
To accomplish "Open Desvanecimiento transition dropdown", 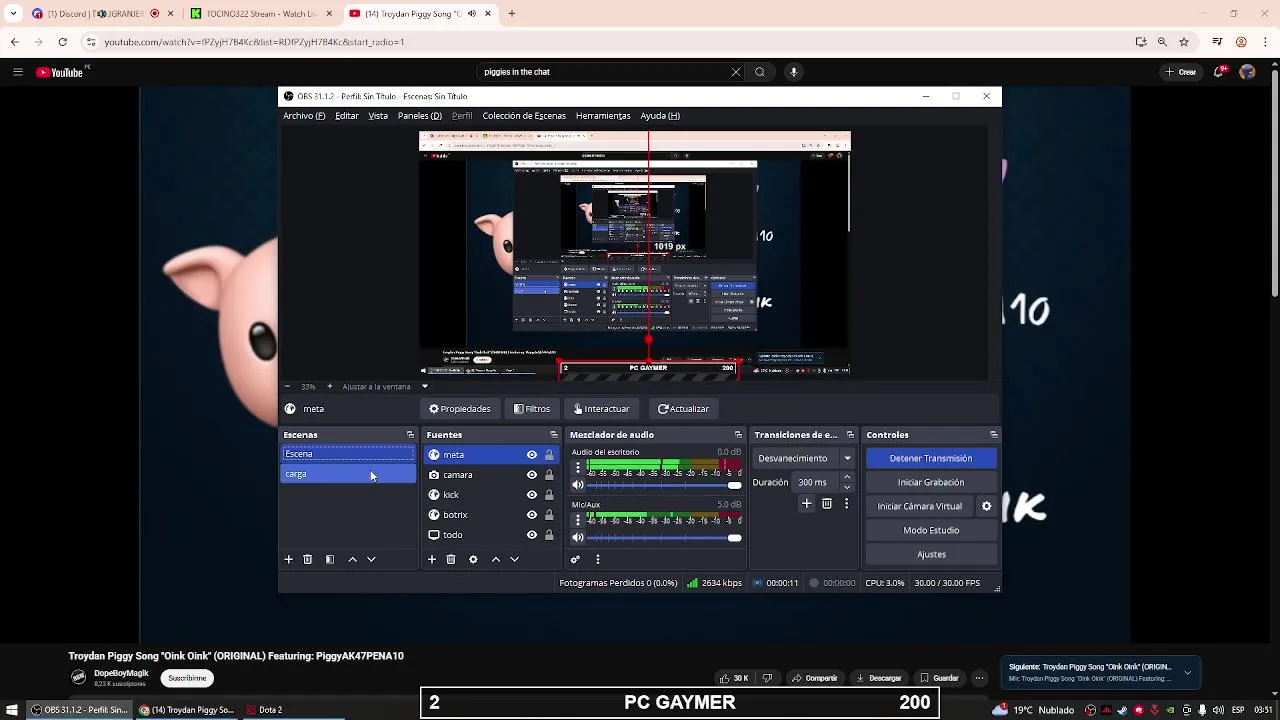I will 805,458.
